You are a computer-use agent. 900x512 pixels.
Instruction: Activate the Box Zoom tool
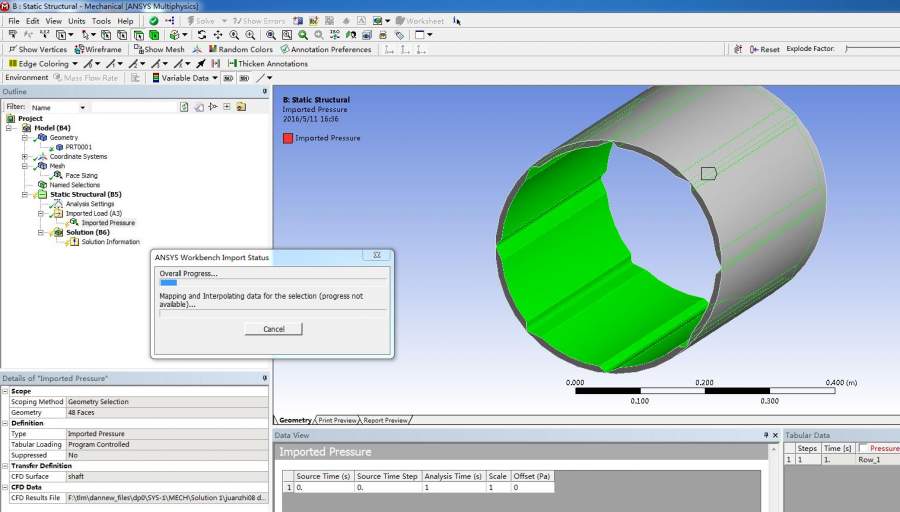coord(250,35)
